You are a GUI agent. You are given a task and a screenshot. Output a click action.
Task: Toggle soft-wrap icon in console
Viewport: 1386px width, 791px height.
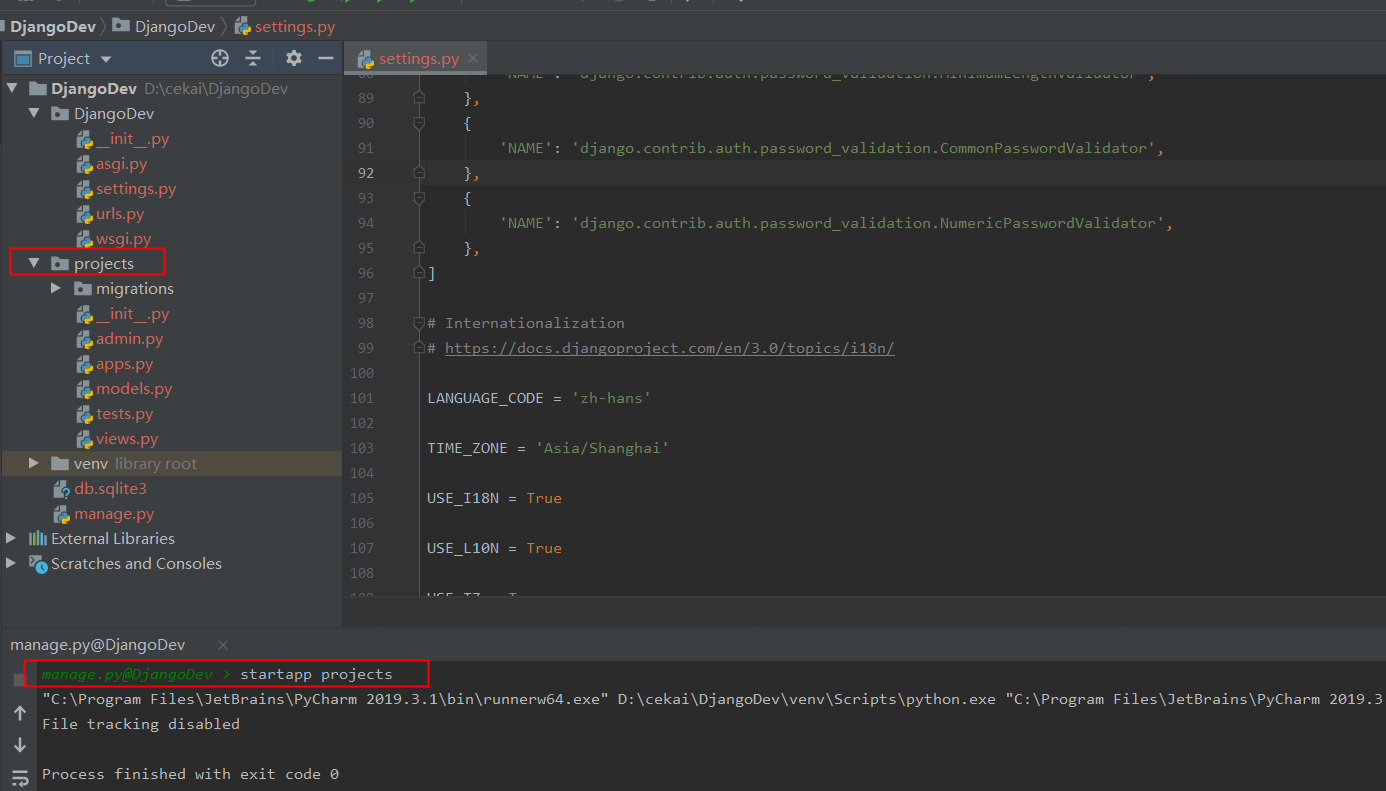19,778
